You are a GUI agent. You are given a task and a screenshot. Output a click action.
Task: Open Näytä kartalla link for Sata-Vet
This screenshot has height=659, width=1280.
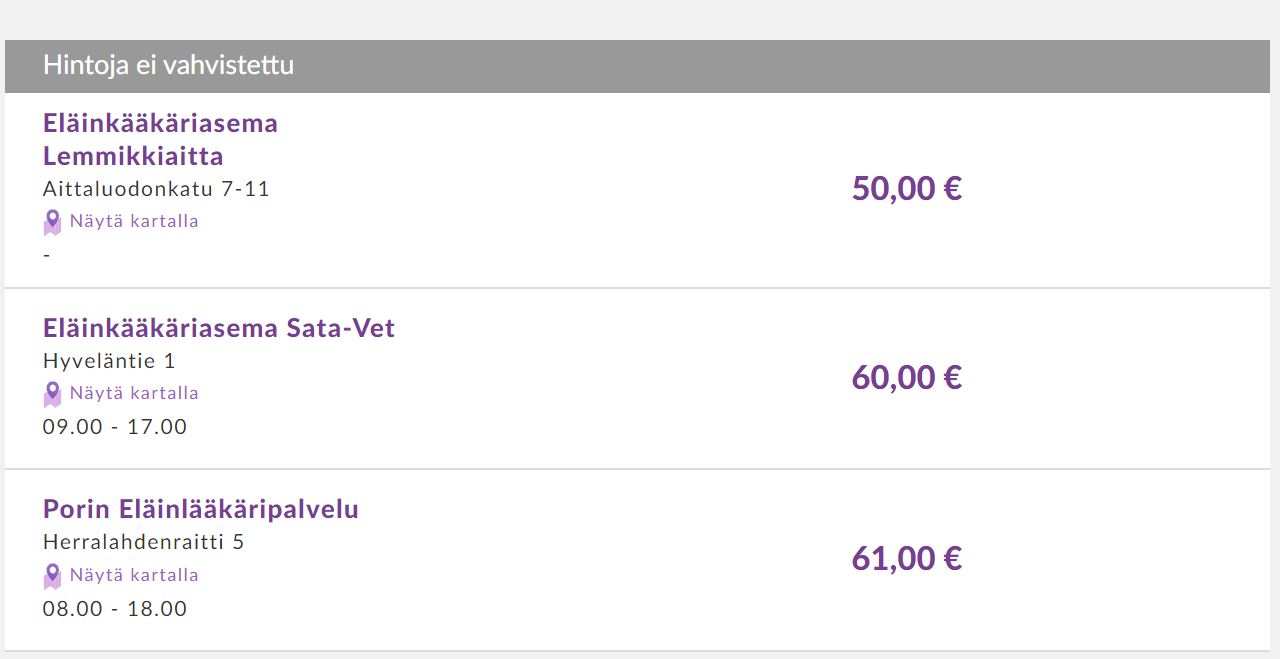pos(134,393)
